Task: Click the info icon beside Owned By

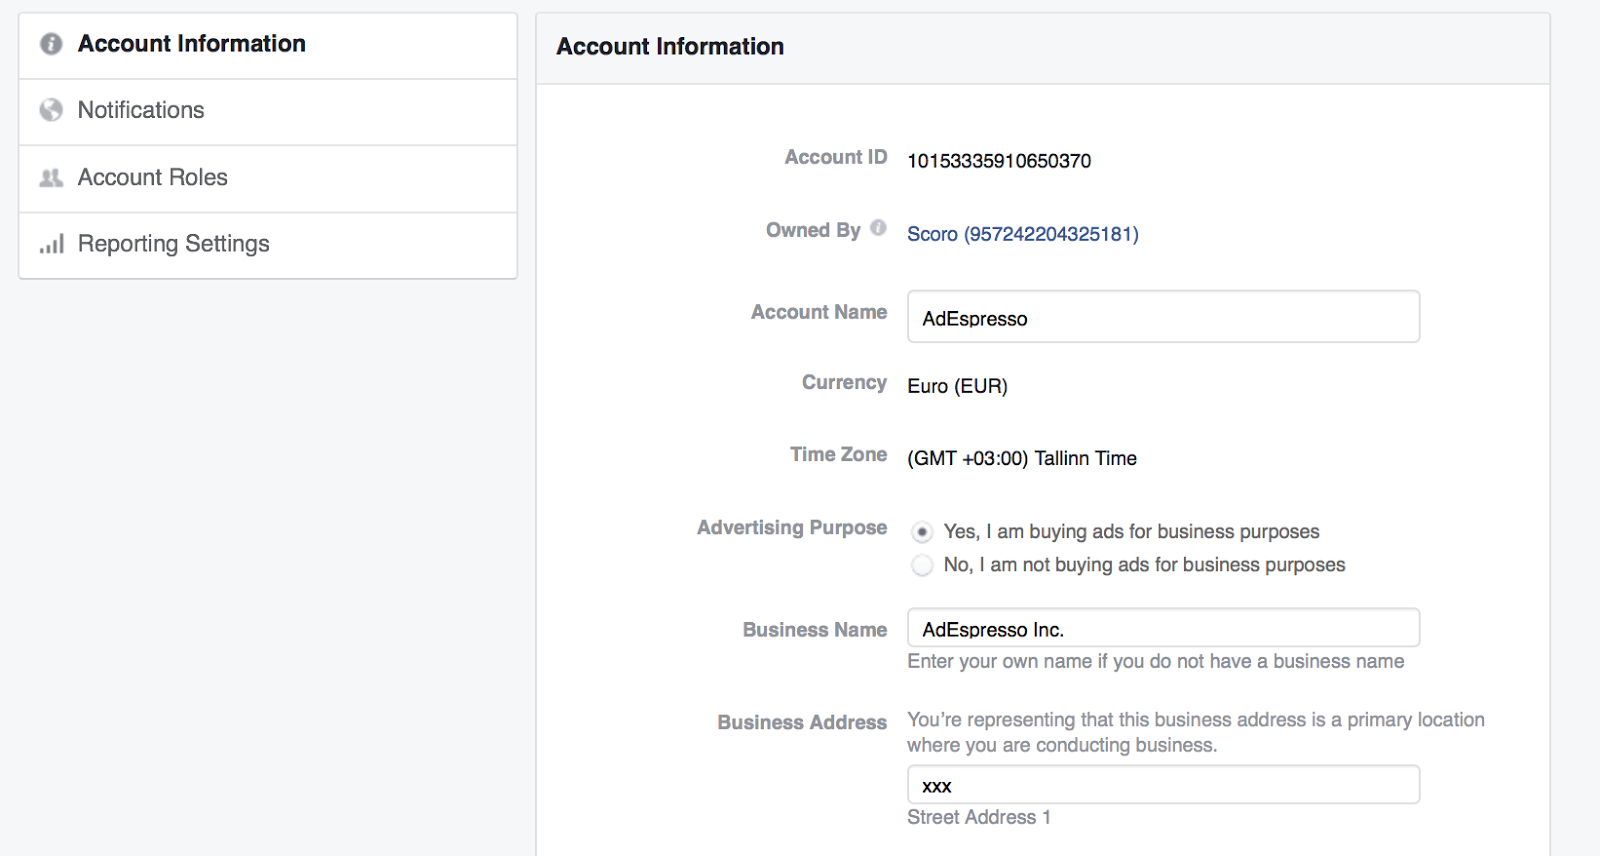Action: coord(878,228)
